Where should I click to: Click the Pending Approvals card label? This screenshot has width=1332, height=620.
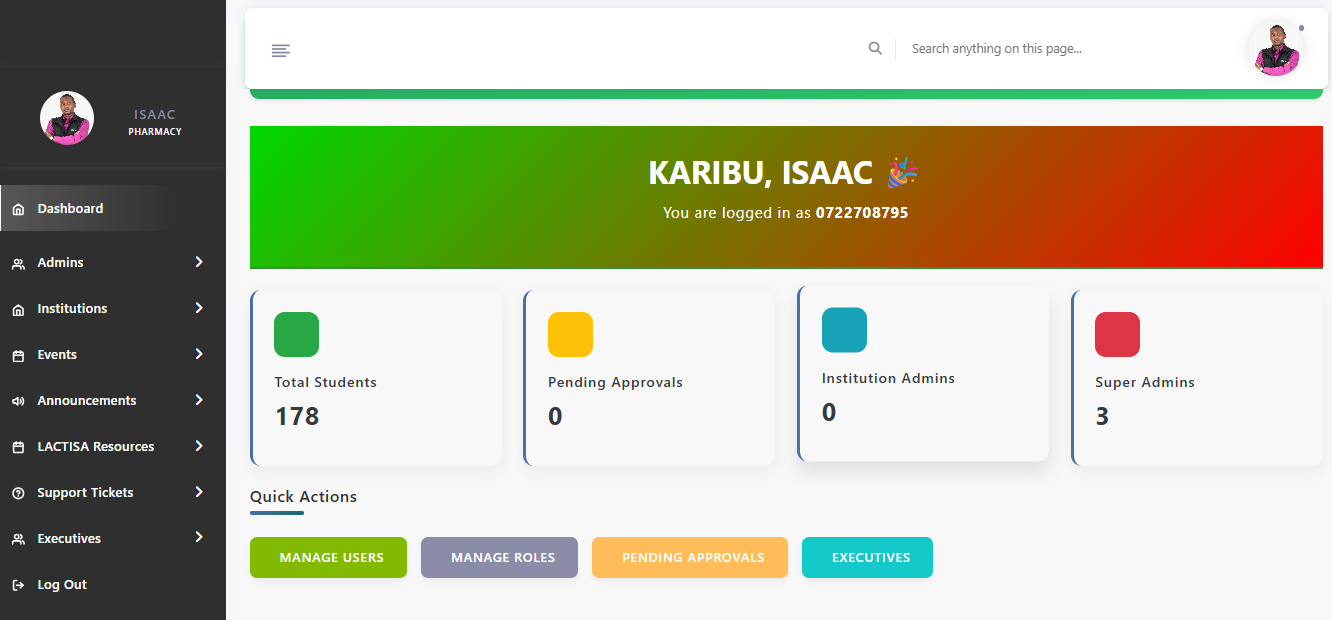615,382
